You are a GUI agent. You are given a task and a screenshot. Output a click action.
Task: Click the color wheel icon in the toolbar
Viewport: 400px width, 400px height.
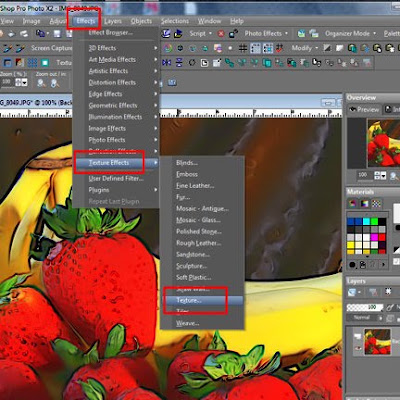[x=168, y=48]
